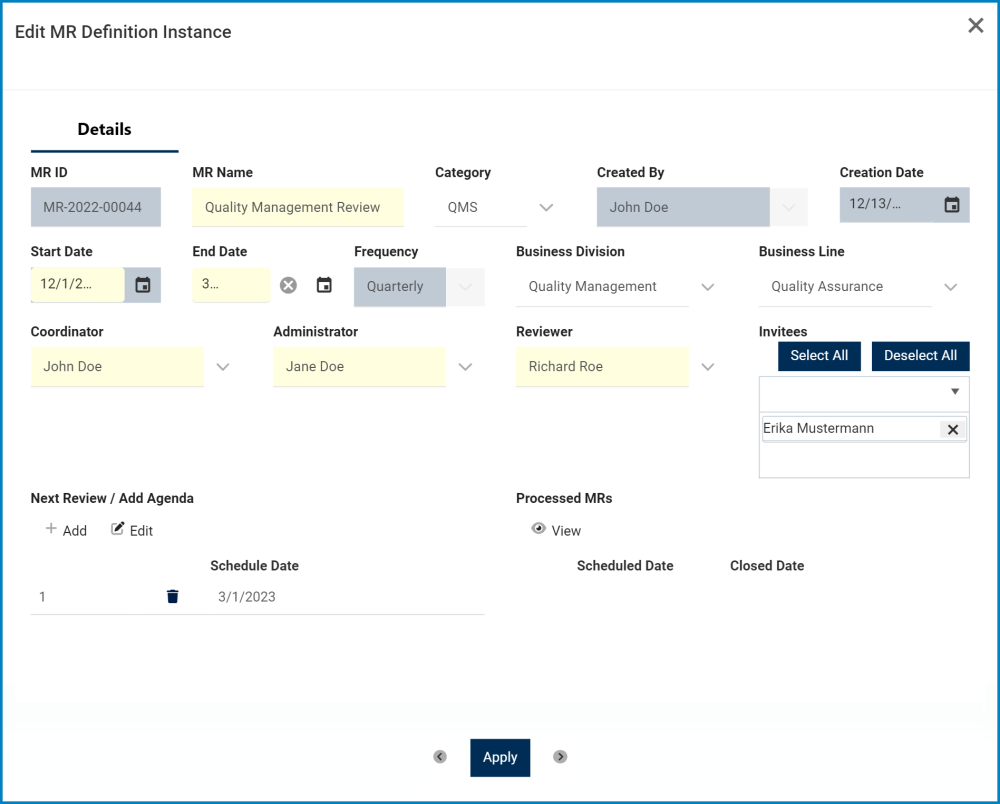Screen dimensions: 1000x804
Task: Switch to the Details tab
Action: [105, 129]
